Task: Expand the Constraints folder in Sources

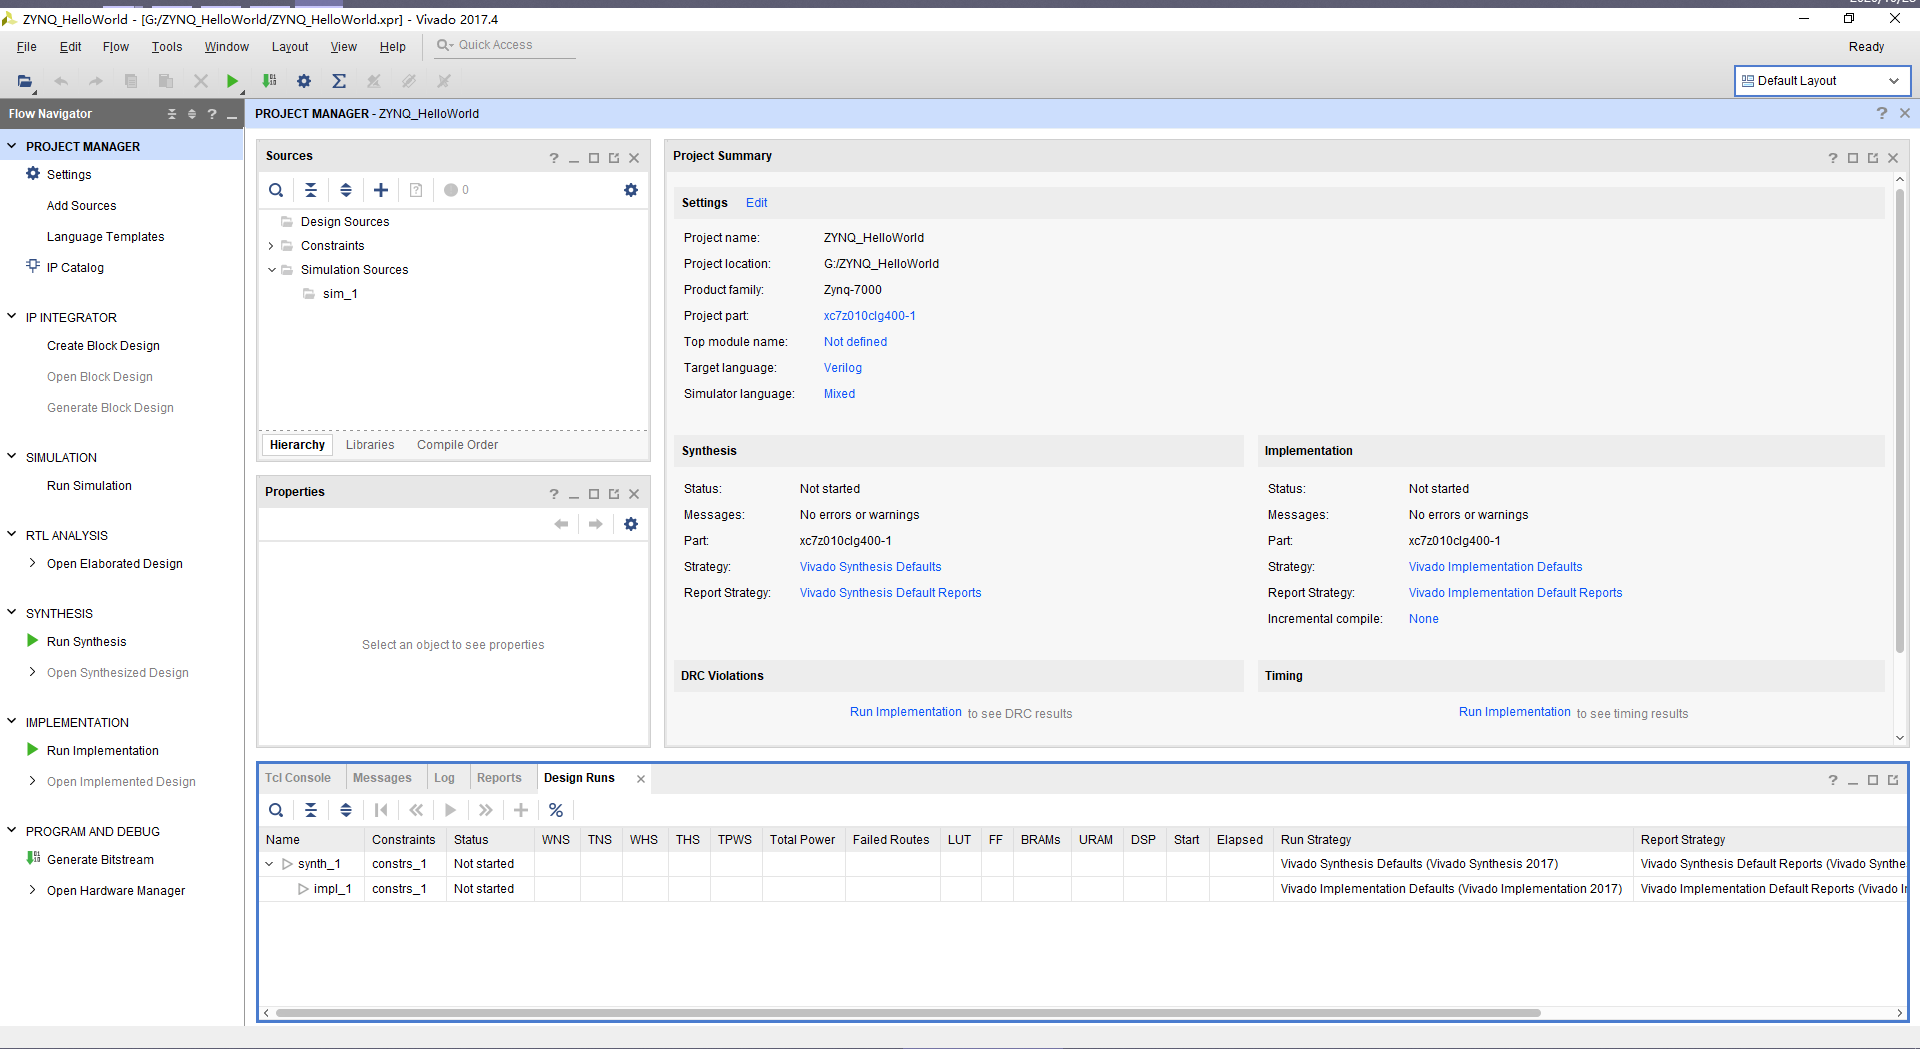Action: pyautogui.click(x=271, y=246)
